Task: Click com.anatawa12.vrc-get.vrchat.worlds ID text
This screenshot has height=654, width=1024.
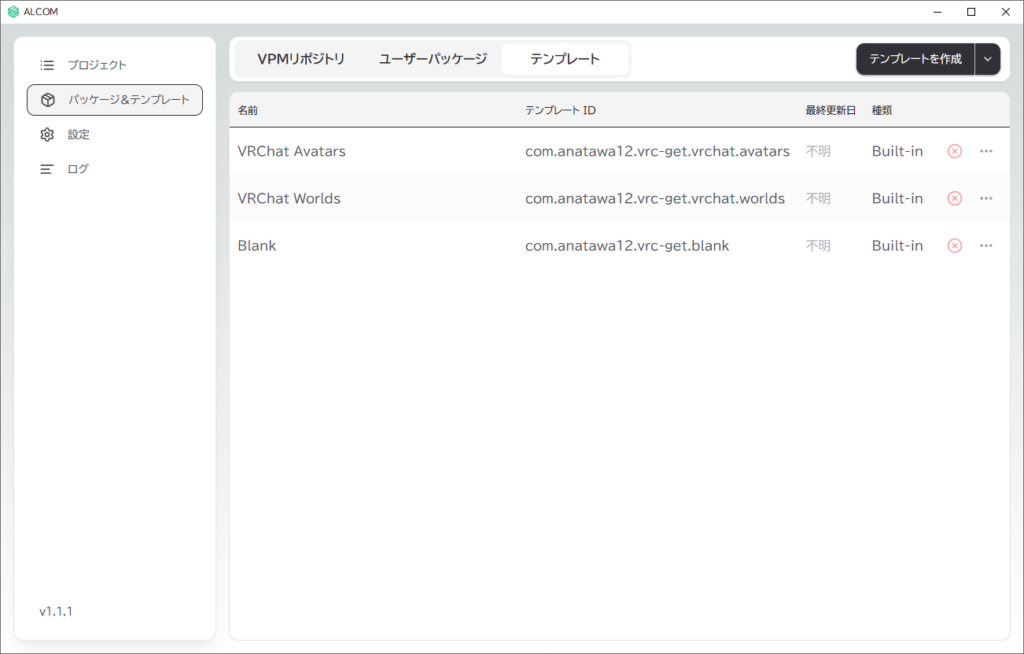Action: coord(655,199)
